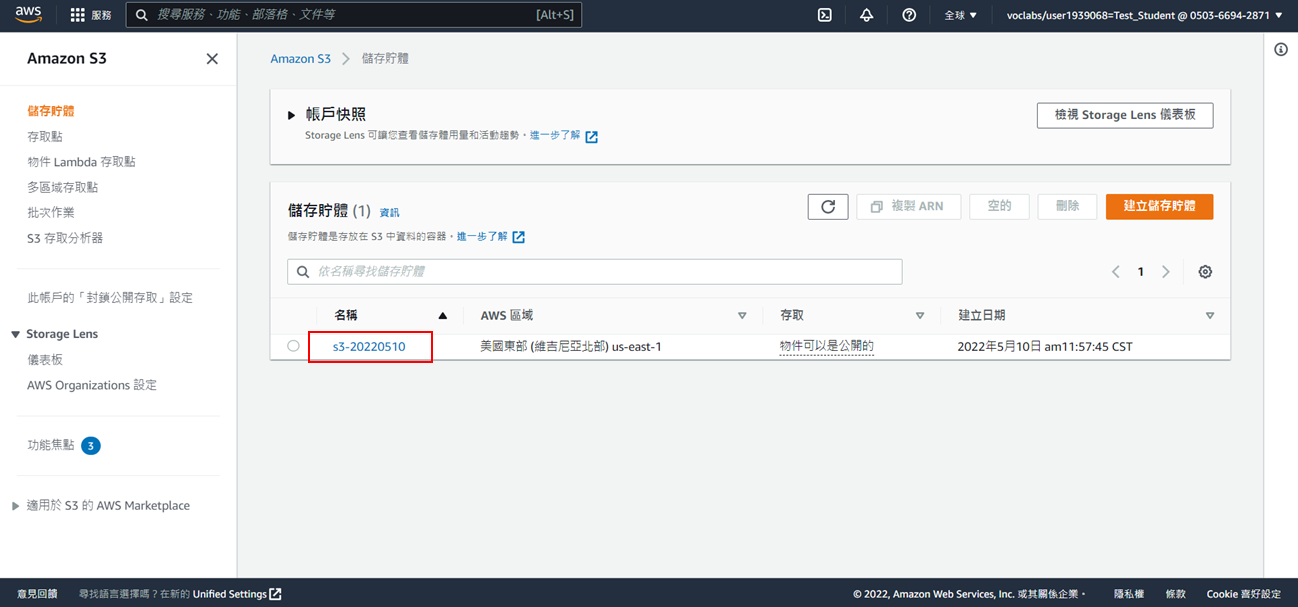Open 多區域存取點 sidebar item
Screen dimensions: 1298x607
63,187
